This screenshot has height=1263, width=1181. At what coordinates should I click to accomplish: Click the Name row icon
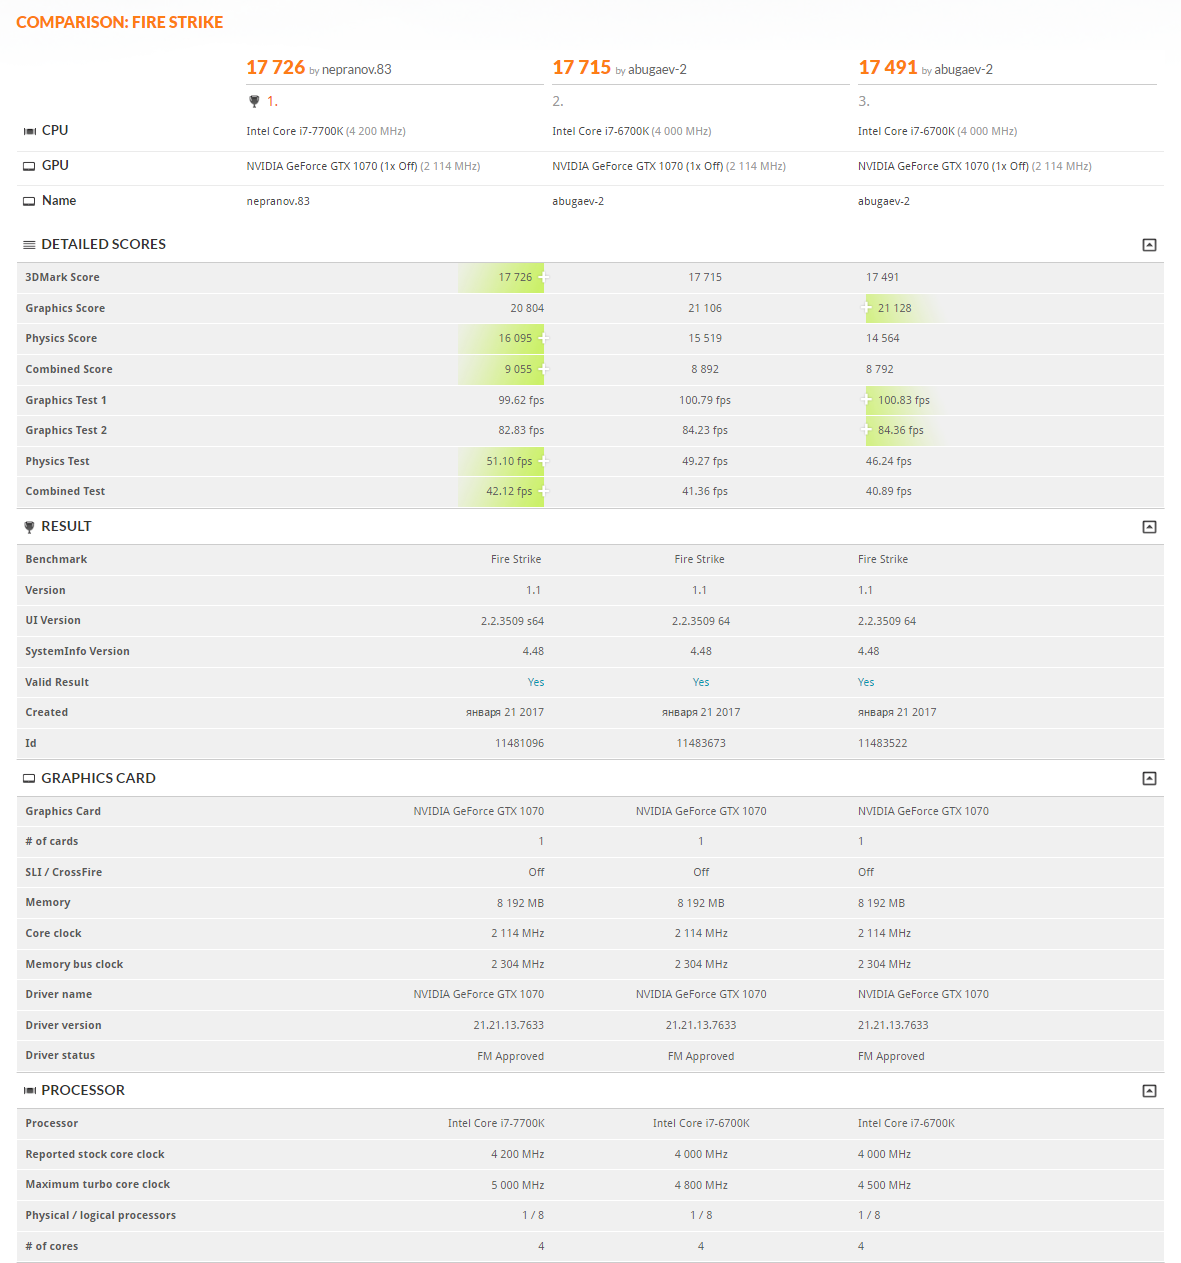29,201
